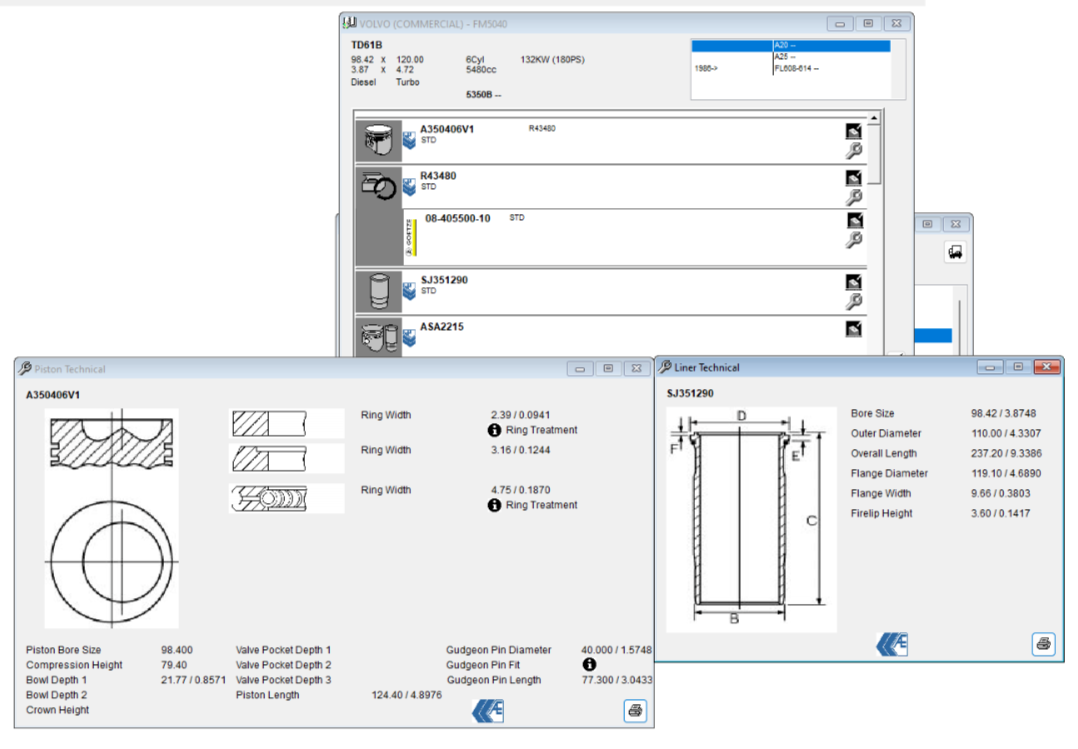
Task: Click the wrench icon for 08-405500-10
Action: coord(855,240)
